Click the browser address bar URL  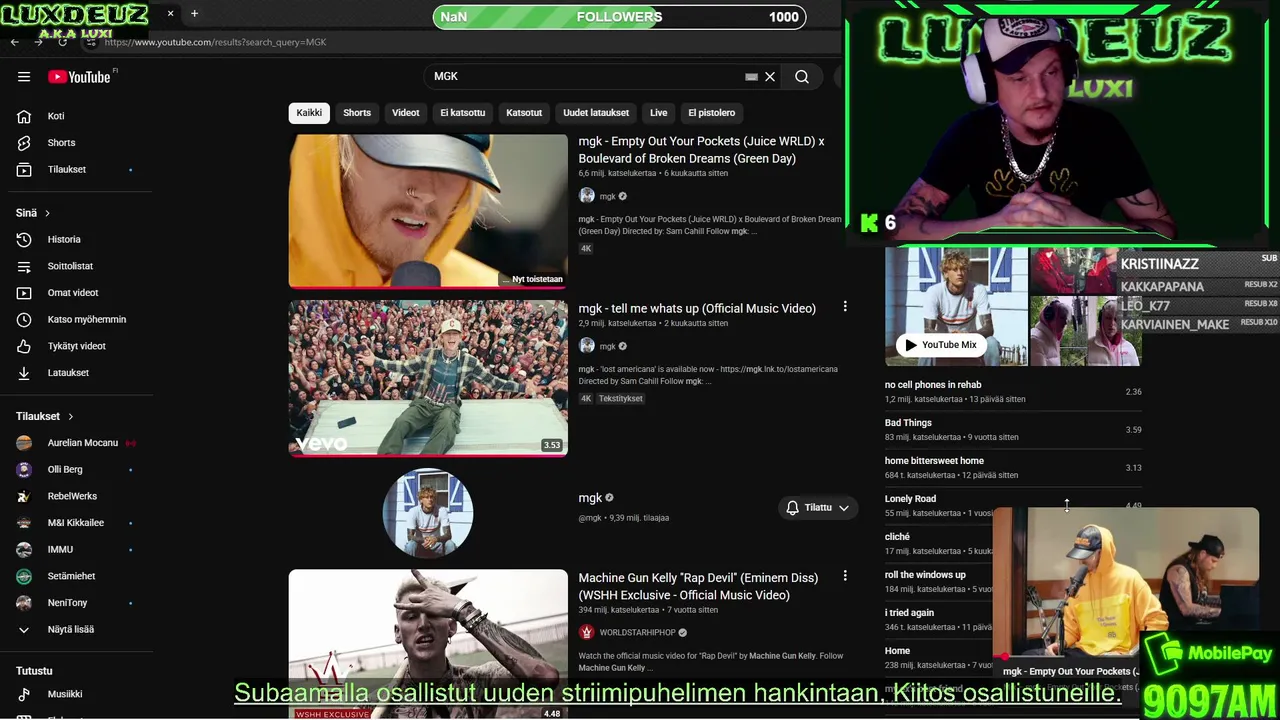pyautogui.click(x=215, y=42)
